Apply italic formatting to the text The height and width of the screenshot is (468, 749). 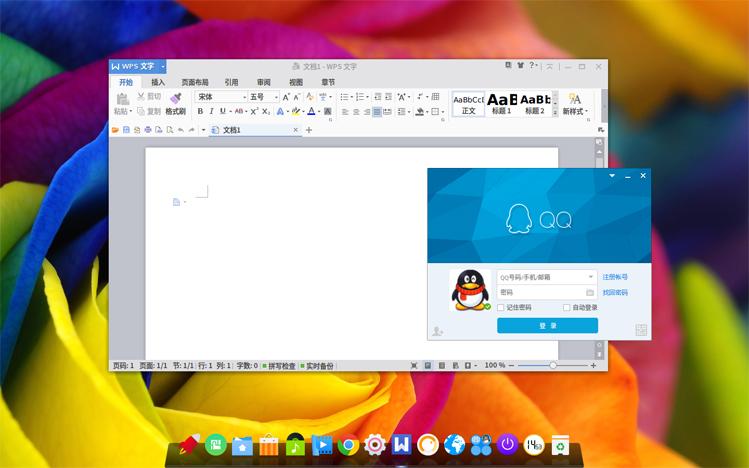(211, 111)
